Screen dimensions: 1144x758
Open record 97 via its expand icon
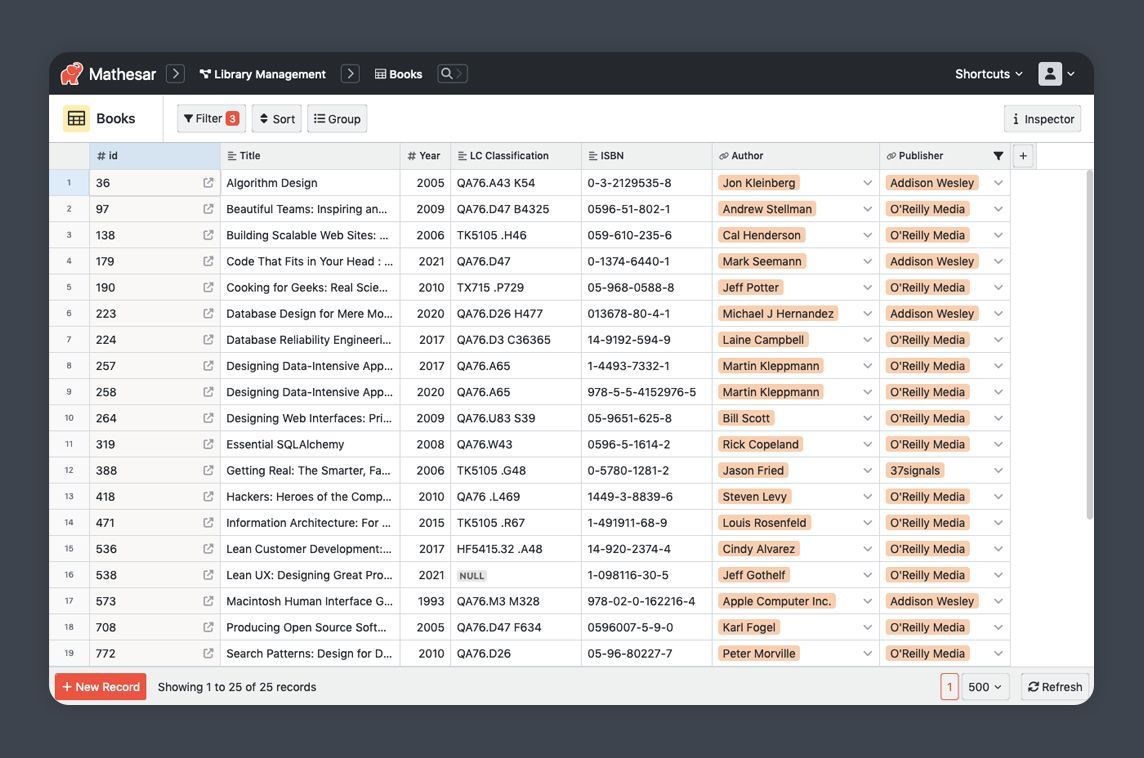coord(209,209)
